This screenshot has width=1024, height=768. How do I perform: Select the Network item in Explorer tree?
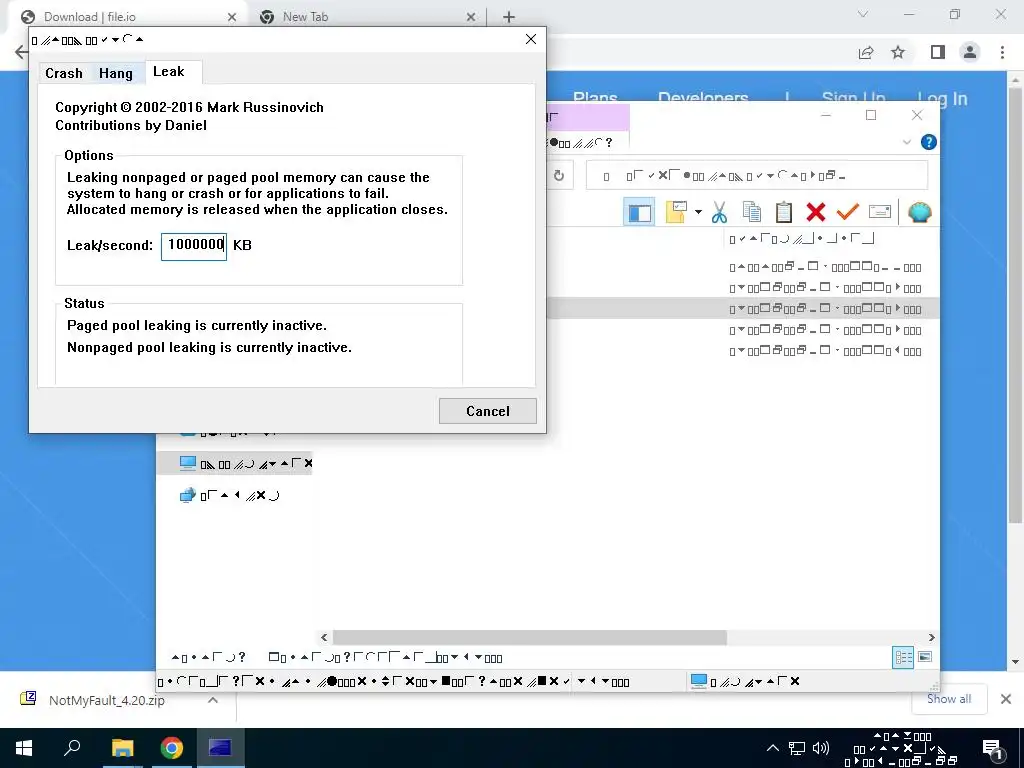(229, 495)
